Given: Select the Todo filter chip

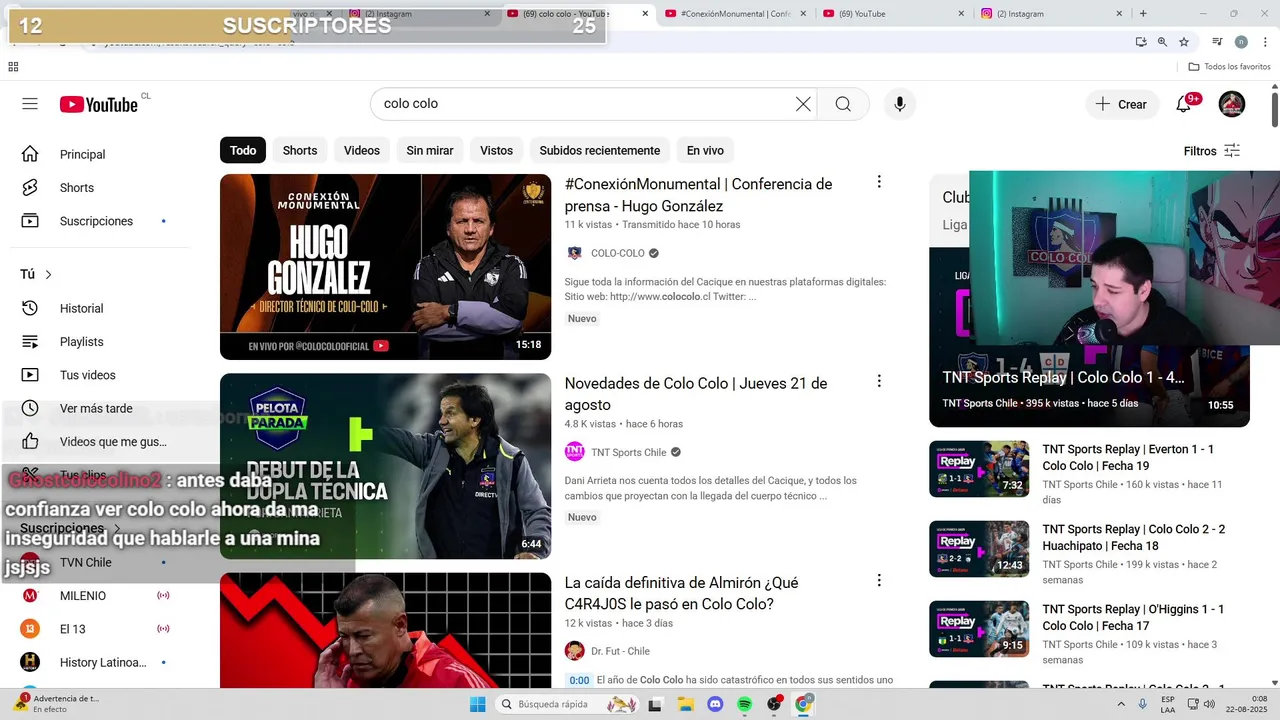Looking at the screenshot, I should [x=243, y=150].
